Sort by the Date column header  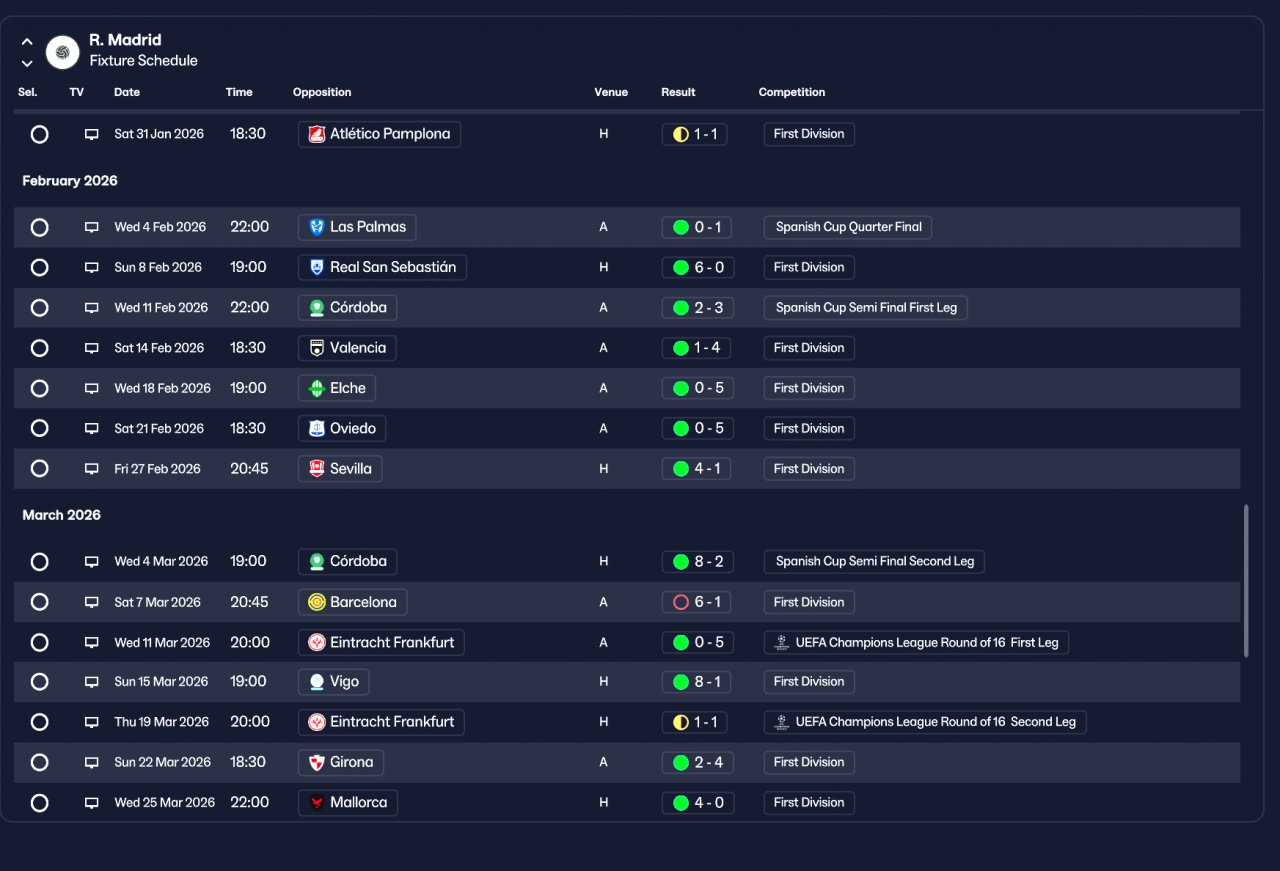127,92
